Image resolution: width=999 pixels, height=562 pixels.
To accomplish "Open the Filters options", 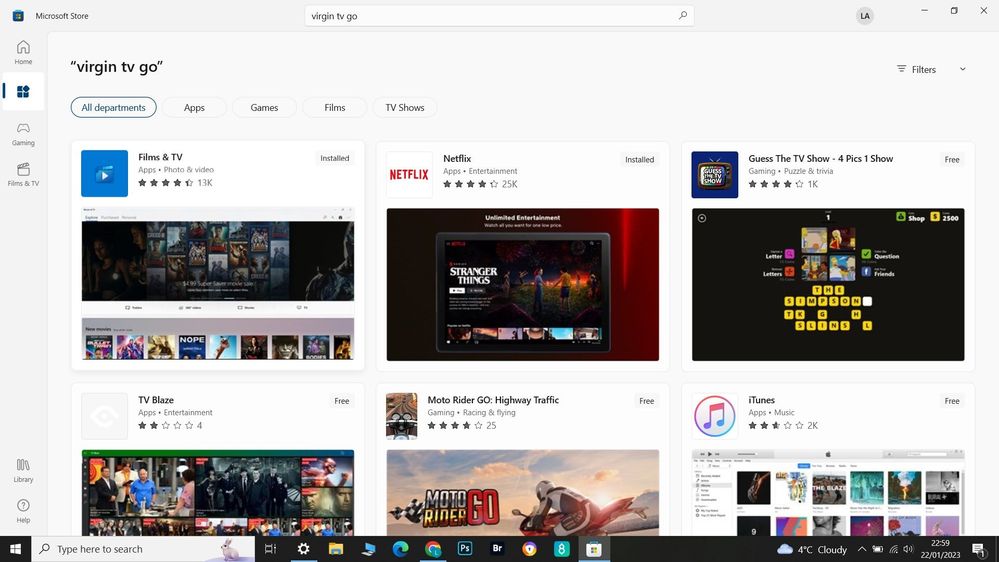I will [917, 69].
